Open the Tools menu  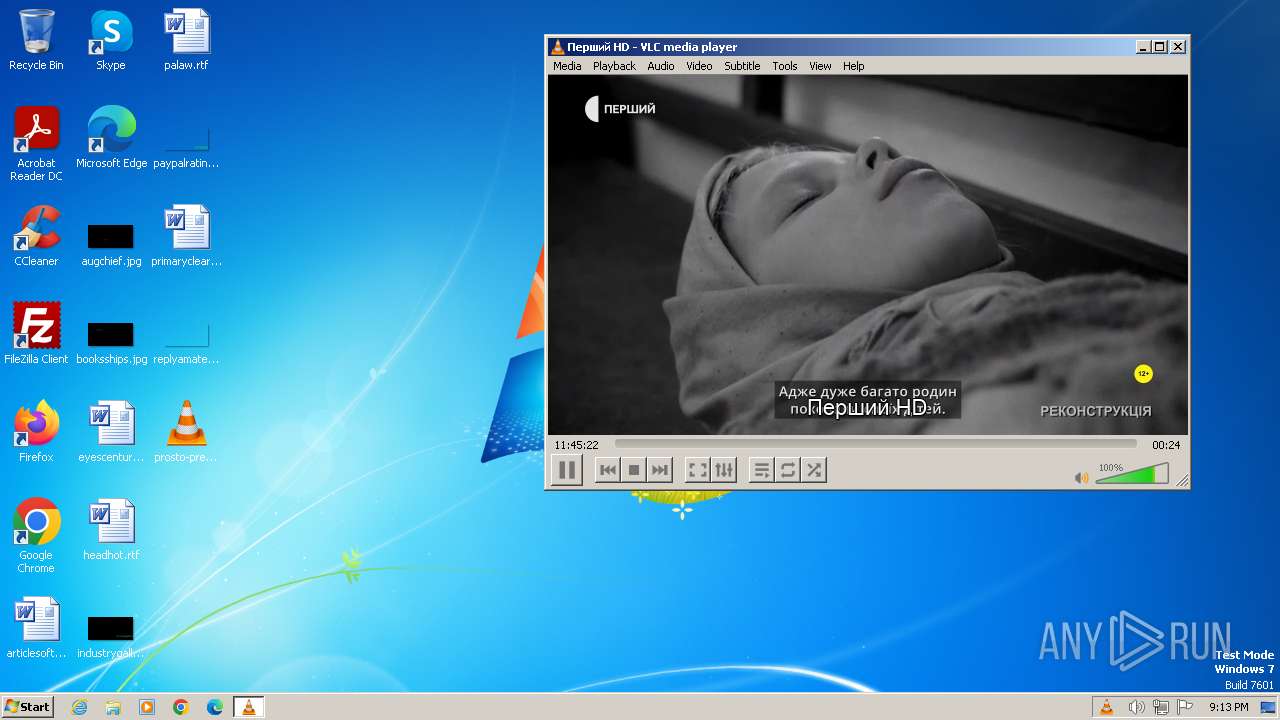(785, 66)
